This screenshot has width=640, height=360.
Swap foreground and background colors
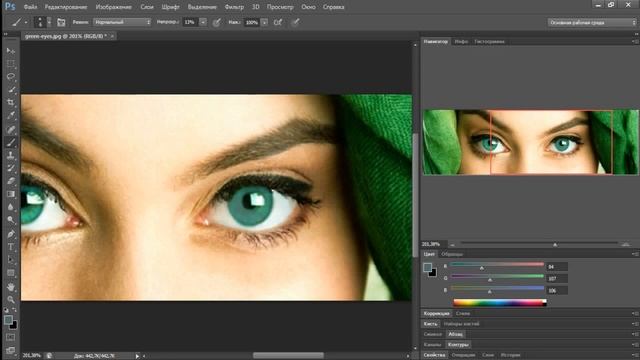(14, 310)
